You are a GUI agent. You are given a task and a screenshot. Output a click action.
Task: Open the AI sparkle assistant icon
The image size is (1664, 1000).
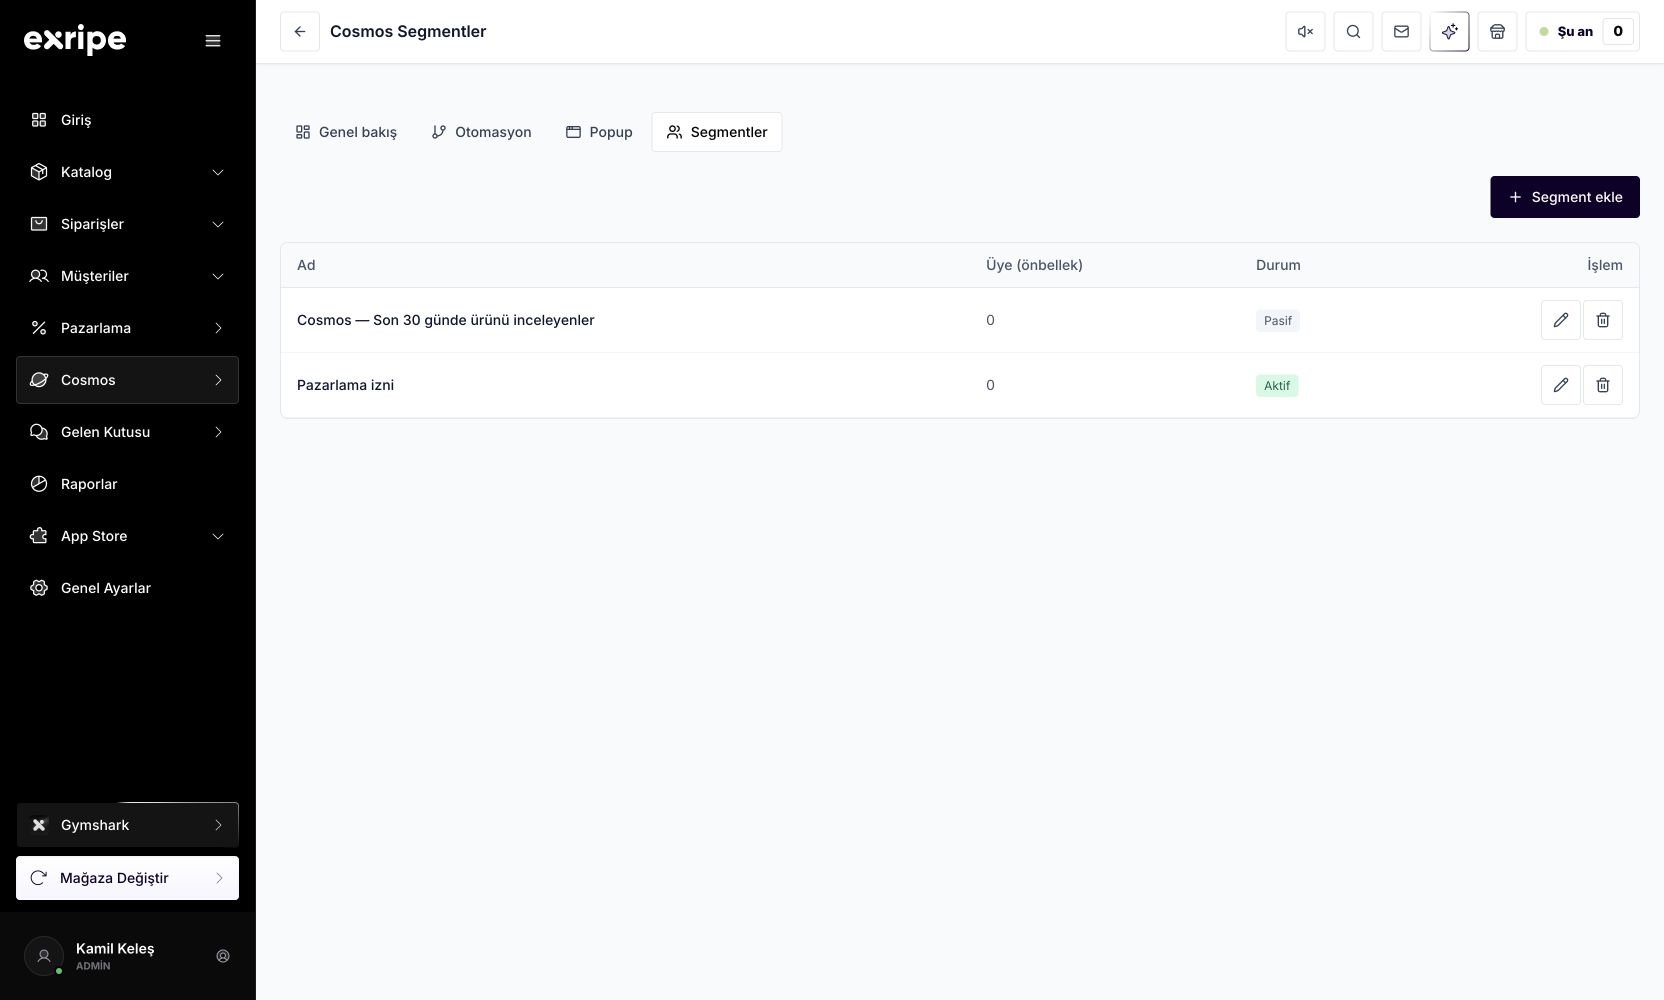[x=1449, y=32]
